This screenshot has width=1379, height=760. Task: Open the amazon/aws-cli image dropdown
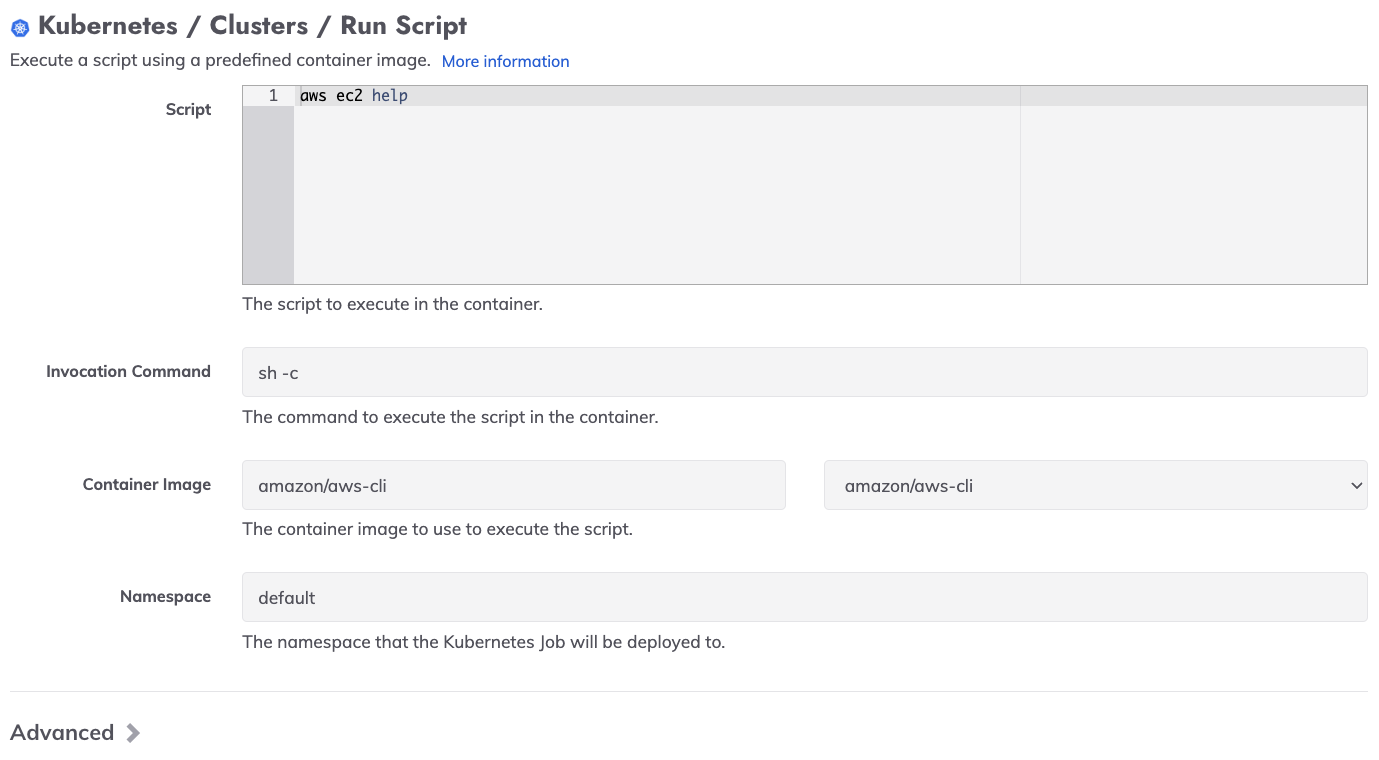tap(1095, 485)
